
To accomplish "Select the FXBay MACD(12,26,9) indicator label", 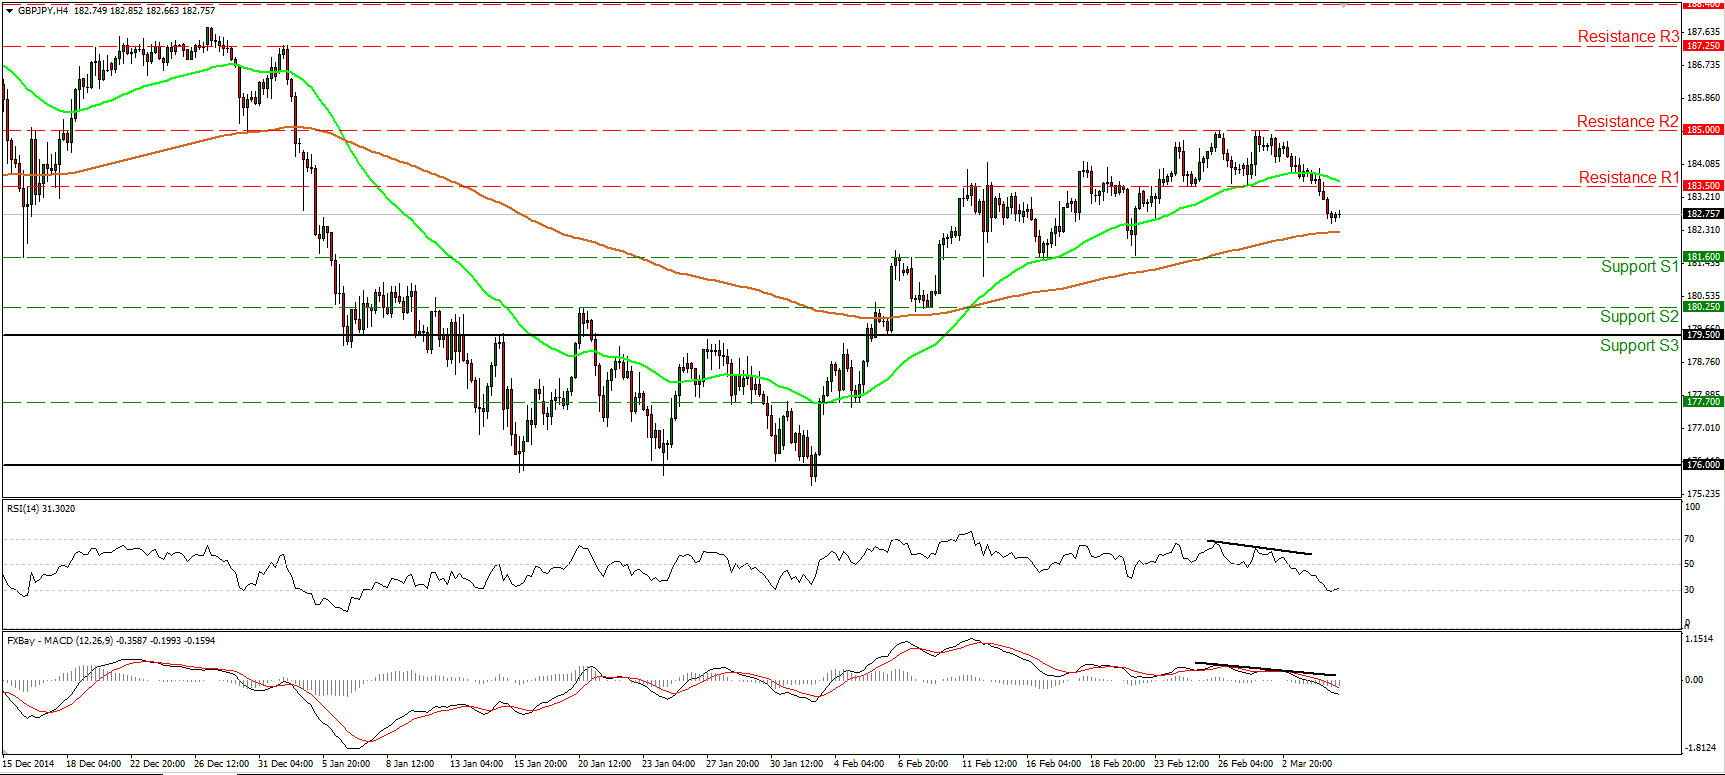I will [111, 641].
